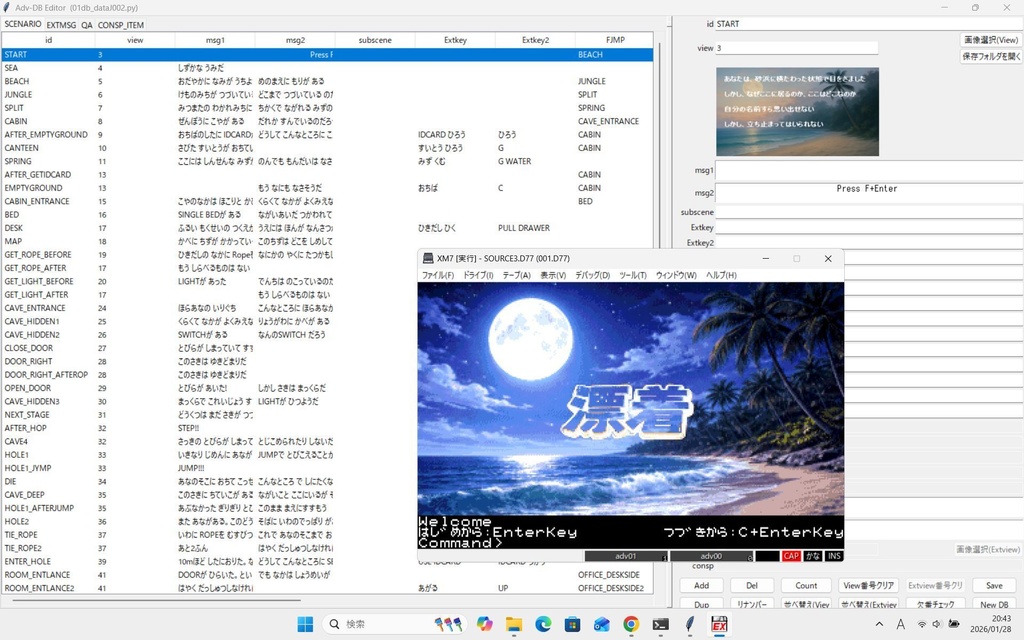Click the view field containing 3
This screenshot has width=1024, height=640.
coord(797,48)
